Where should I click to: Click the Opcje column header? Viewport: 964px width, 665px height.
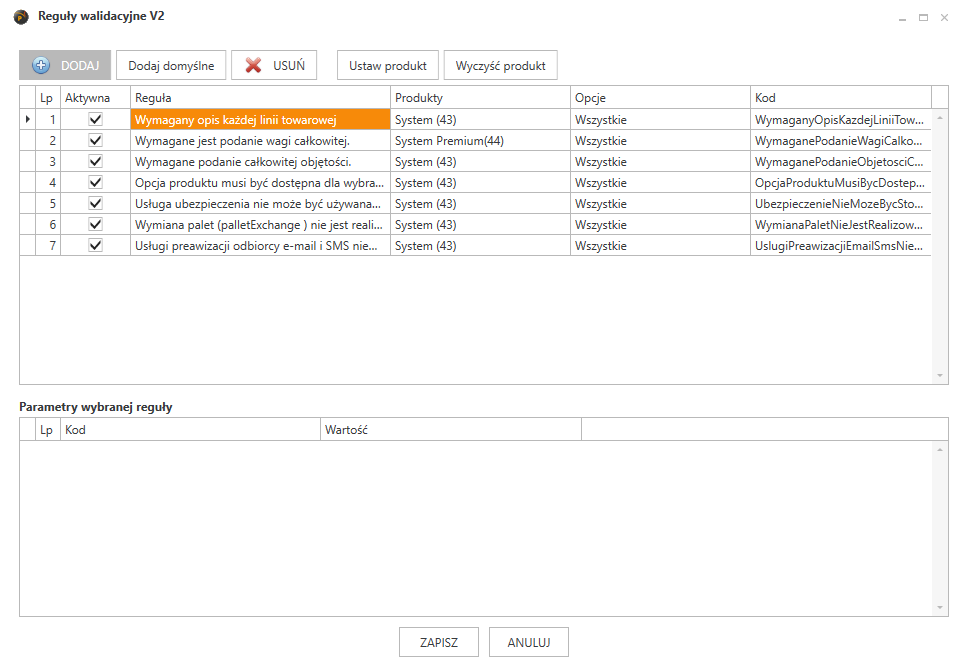660,98
